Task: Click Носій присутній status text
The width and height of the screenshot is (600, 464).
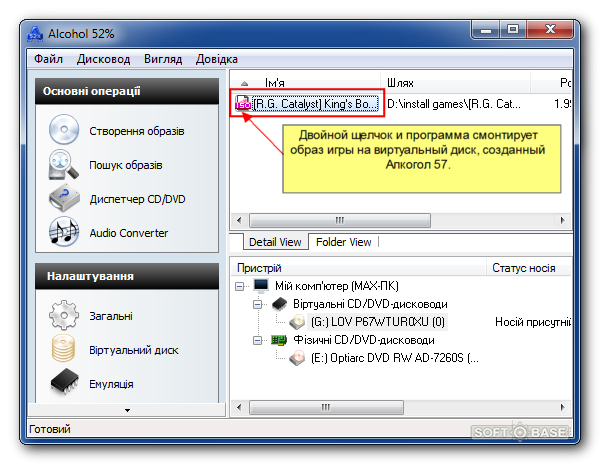Action: pos(533,322)
